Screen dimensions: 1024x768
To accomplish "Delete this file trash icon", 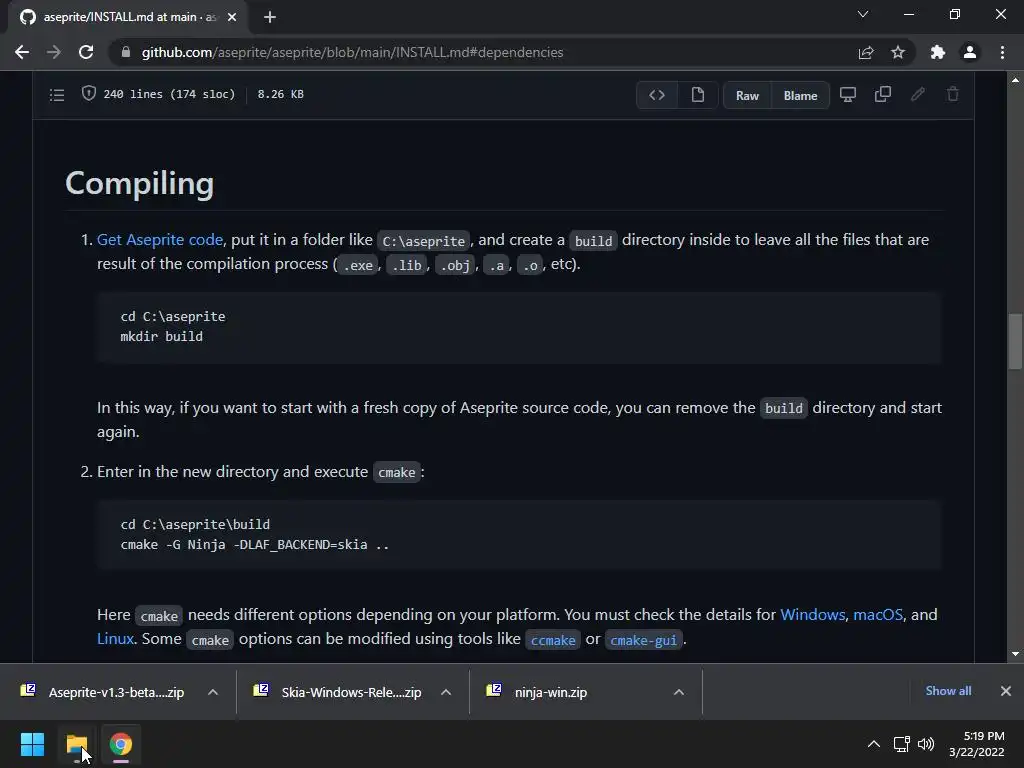I will pos(953,95).
